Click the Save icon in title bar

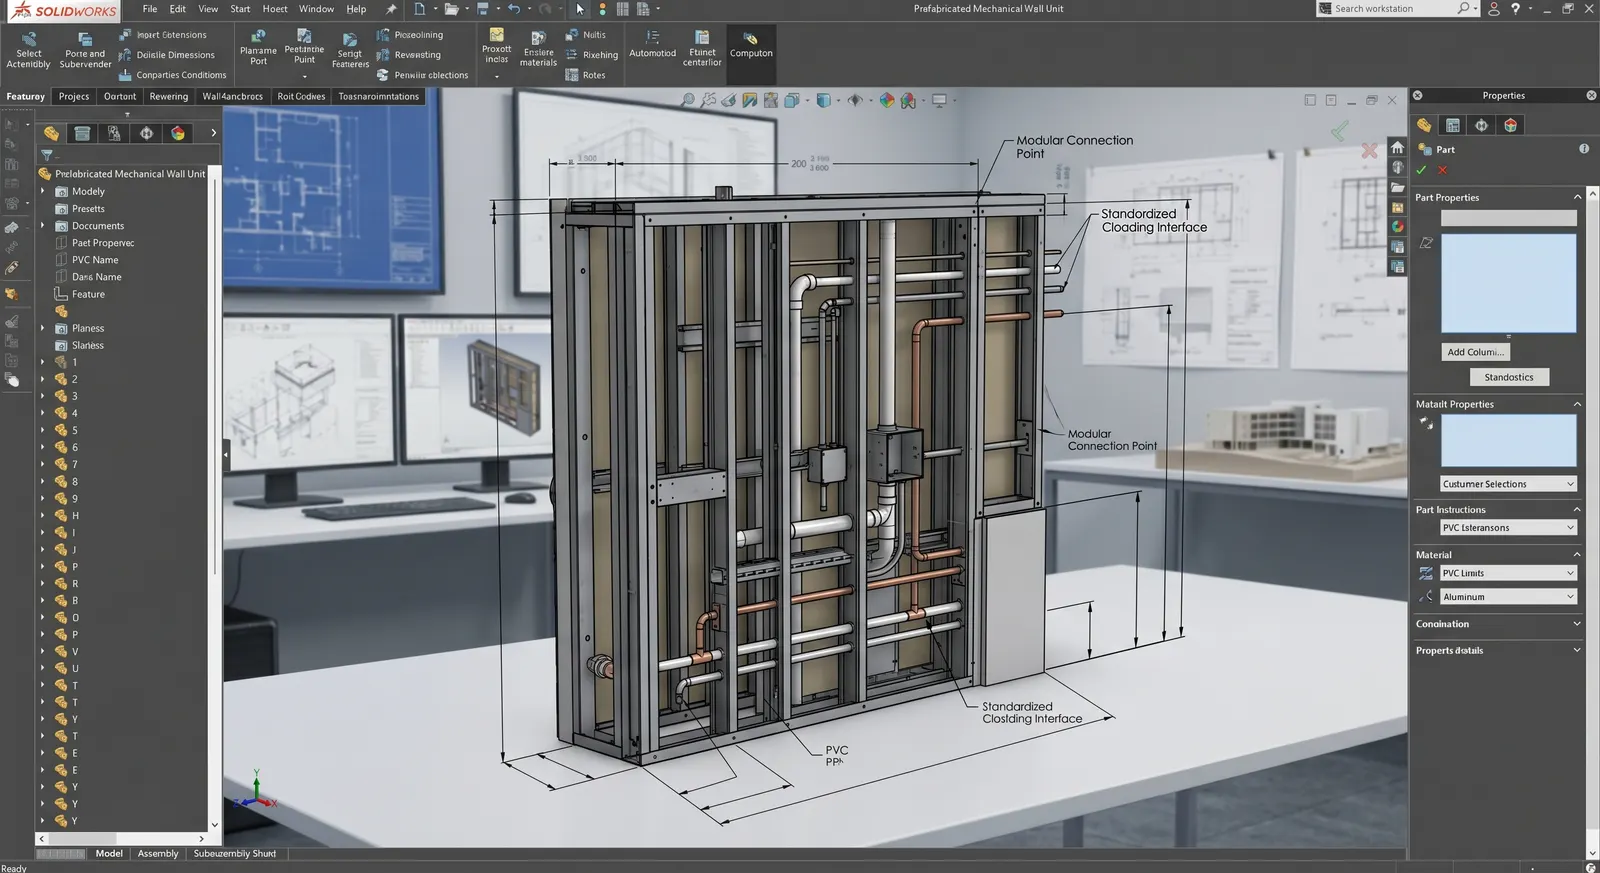pyautogui.click(x=483, y=9)
